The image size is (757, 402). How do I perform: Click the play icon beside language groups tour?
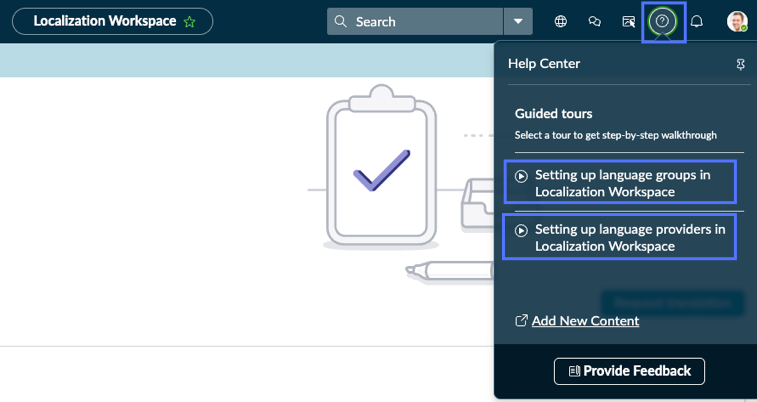[x=521, y=176]
